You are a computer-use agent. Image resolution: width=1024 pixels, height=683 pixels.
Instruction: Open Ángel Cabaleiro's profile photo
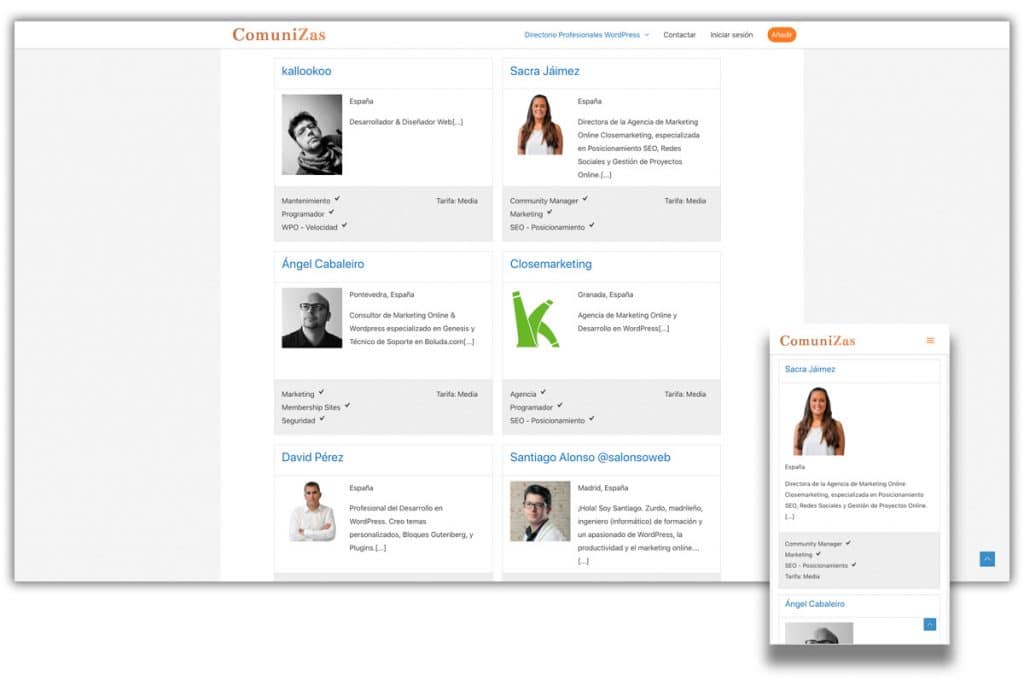(312, 318)
